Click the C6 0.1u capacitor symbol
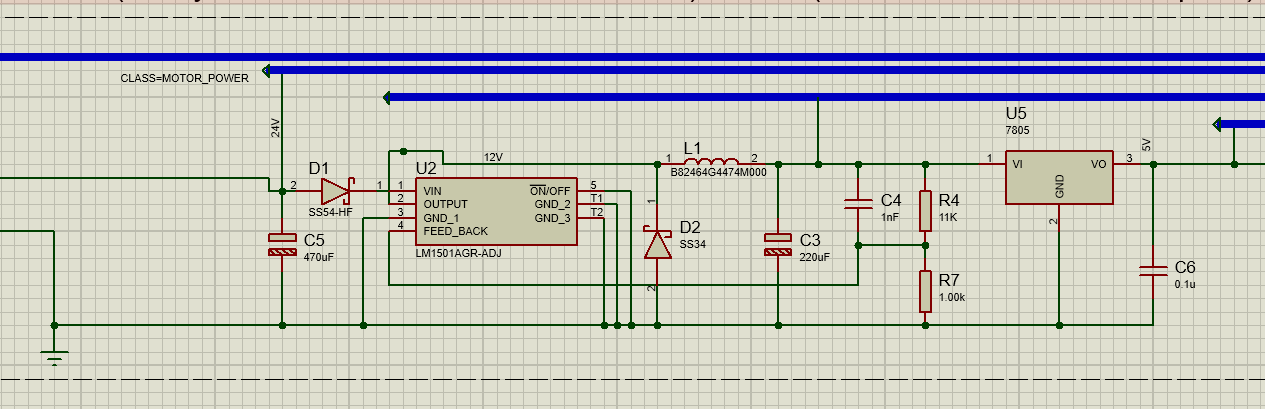Image resolution: width=1265 pixels, height=409 pixels. coord(1153,270)
